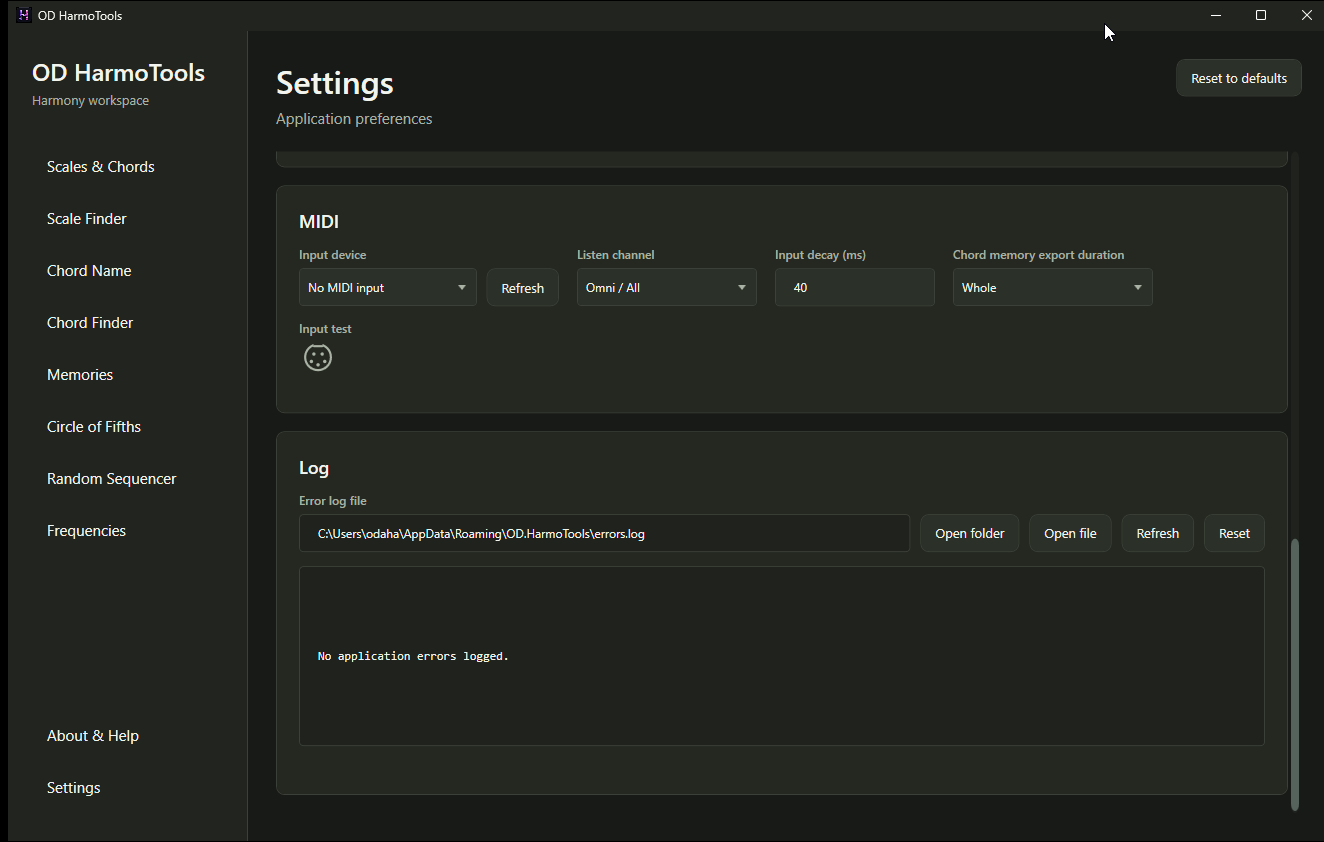
Task: Go to Scale Finder
Action: pos(87,219)
